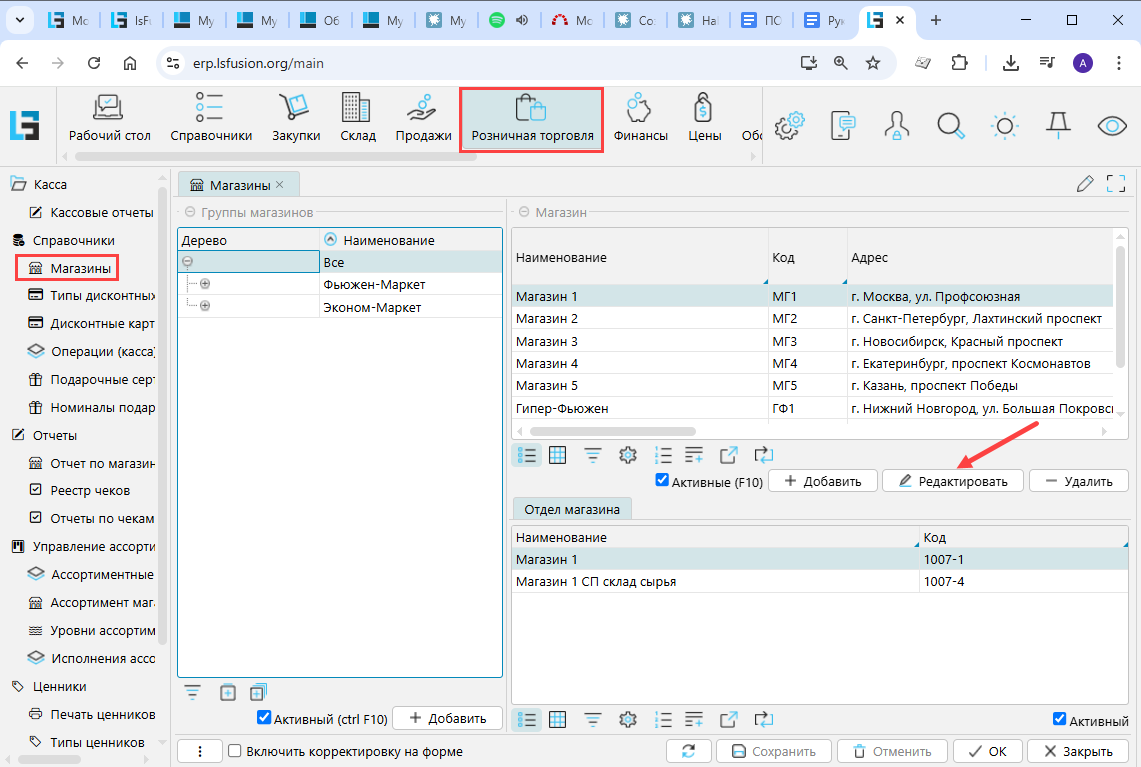Open settings gear icon in top toolbar
1141x767 pixels.
(790, 124)
